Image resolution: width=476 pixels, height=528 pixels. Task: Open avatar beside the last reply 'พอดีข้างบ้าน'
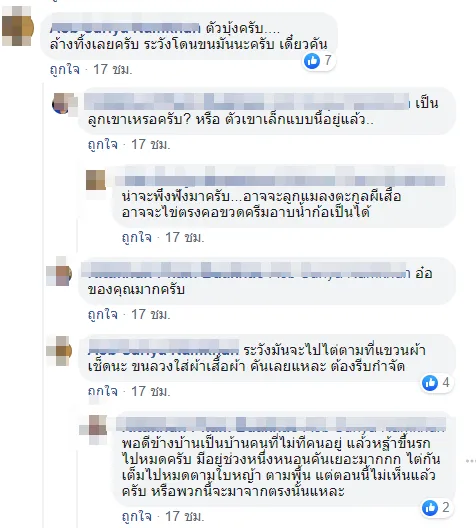click(x=94, y=430)
